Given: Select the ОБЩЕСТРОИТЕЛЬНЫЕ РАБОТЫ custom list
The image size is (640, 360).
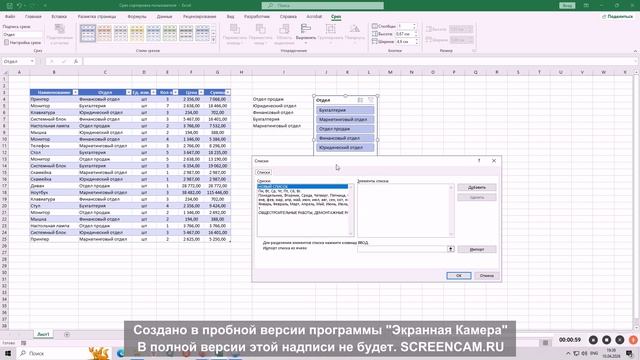Looking at the screenshot, I should (x=302, y=213).
